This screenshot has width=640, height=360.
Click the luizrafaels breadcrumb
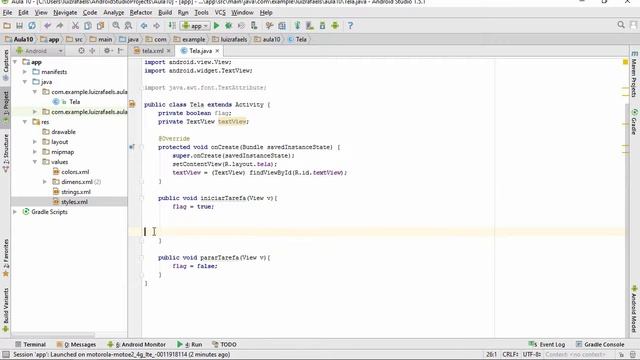[229, 40]
